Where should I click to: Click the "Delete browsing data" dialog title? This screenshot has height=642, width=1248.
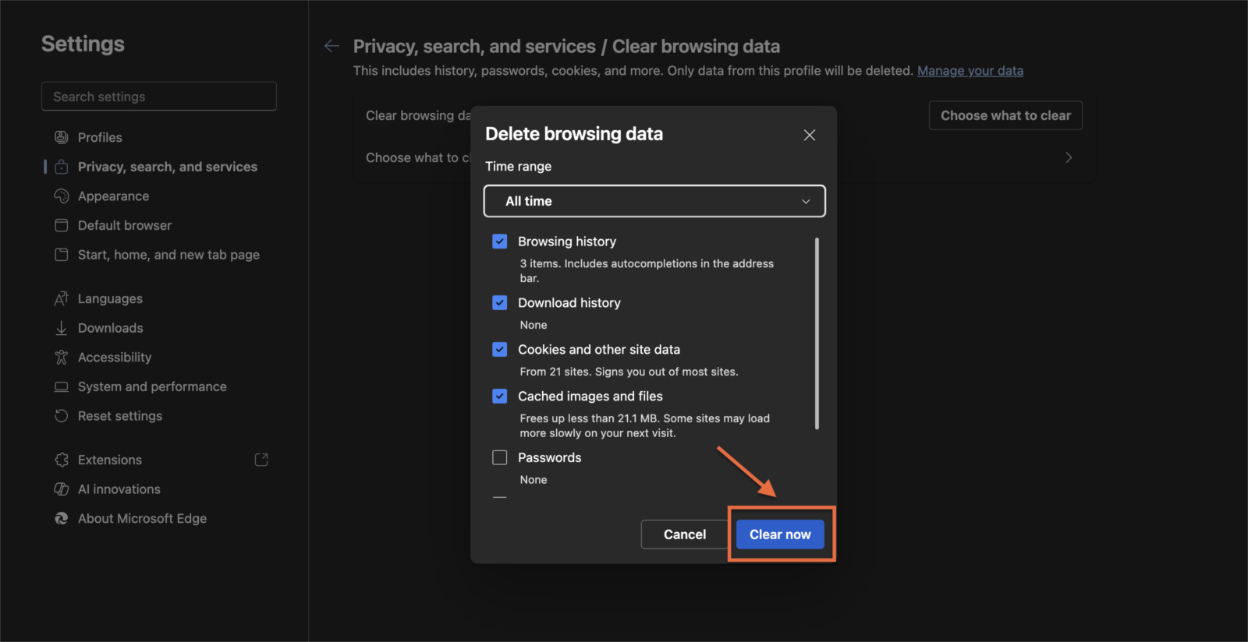point(574,134)
